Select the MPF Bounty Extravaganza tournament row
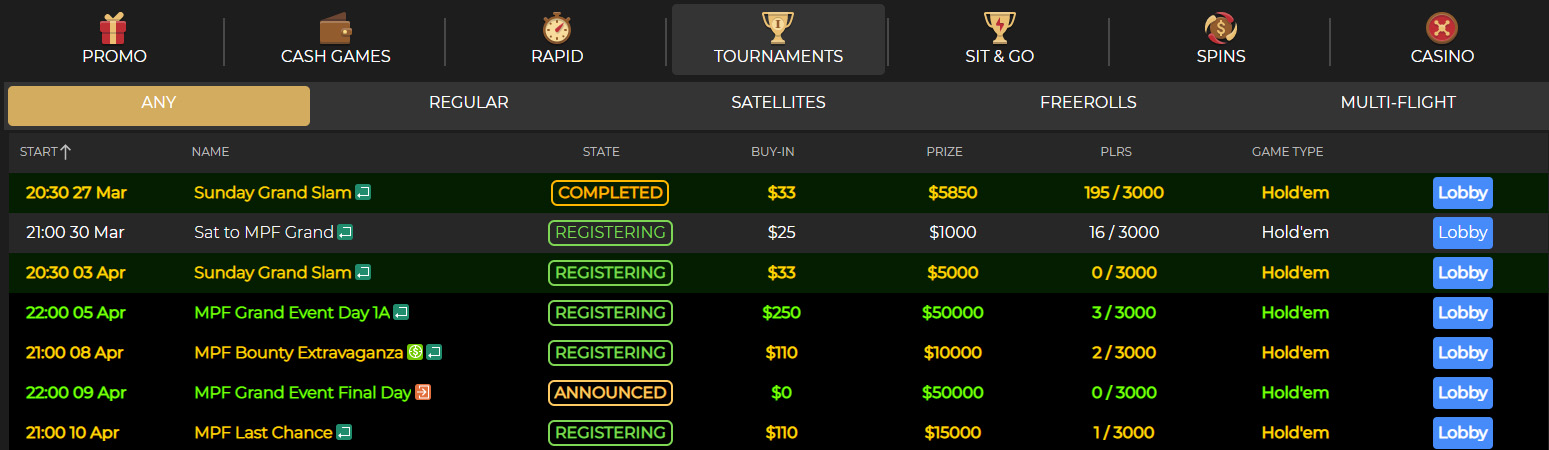Image resolution: width=1549 pixels, height=450 pixels. pos(778,353)
